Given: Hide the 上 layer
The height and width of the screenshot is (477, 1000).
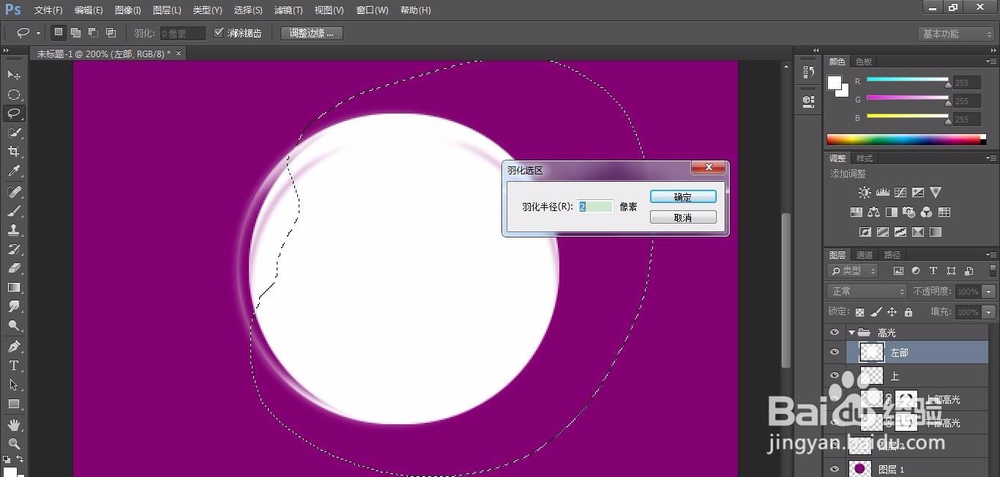Looking at the screenshot, I should (834, 375).
